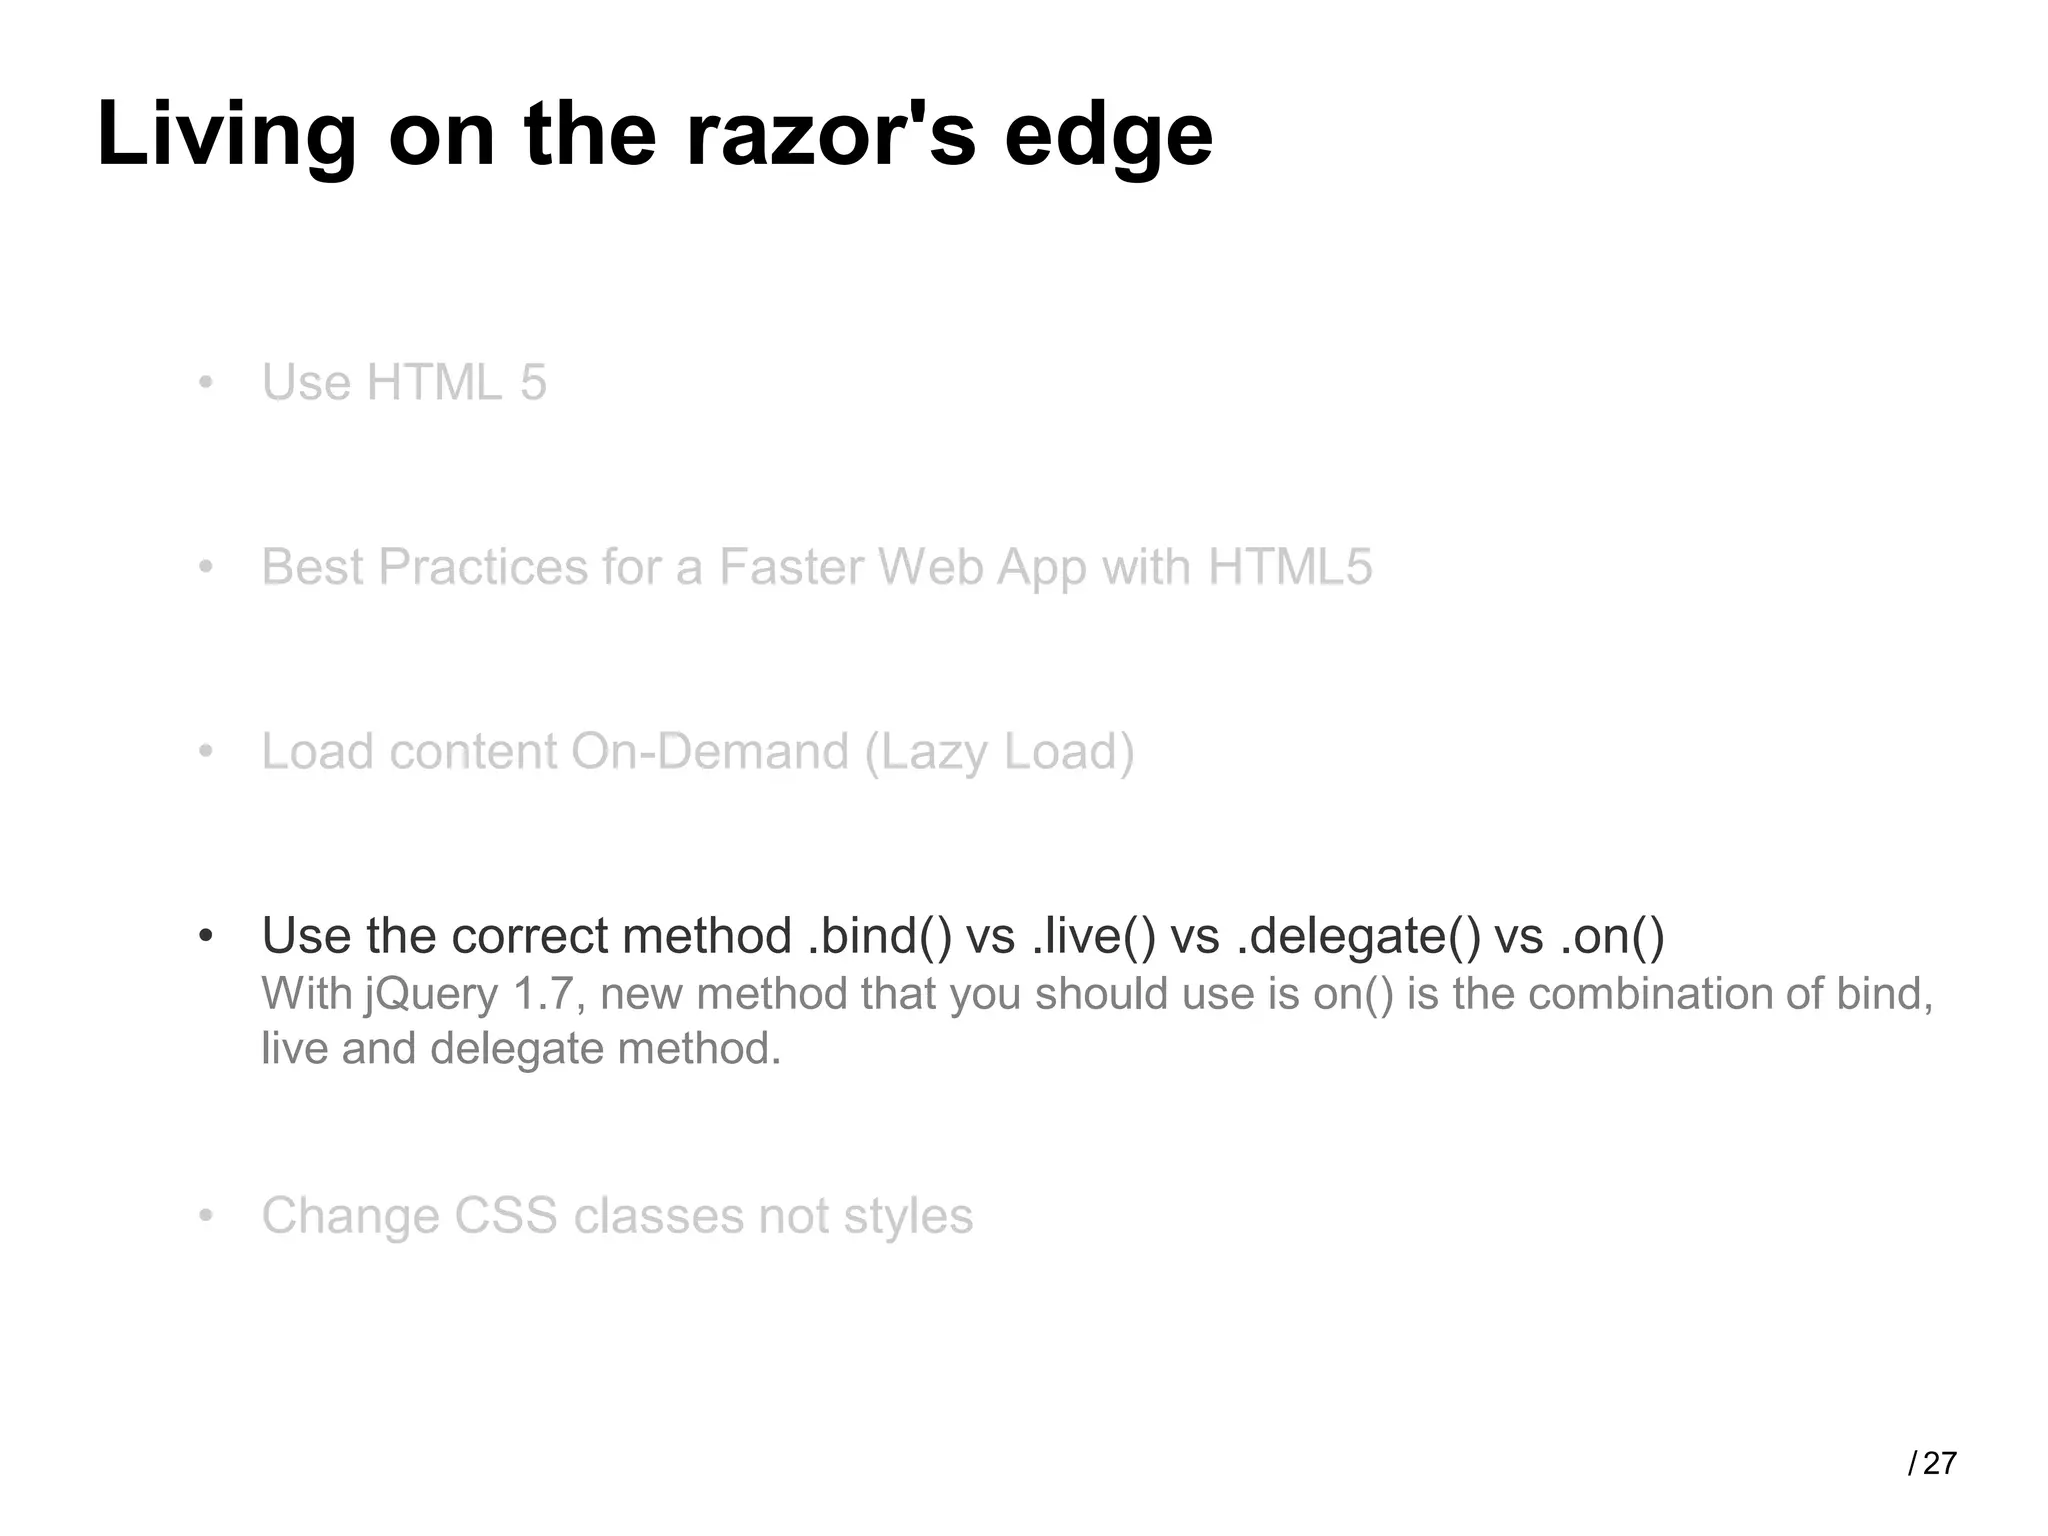Click the "/ 27" page number
2048x1536 pixels.
point(1932,1463)
